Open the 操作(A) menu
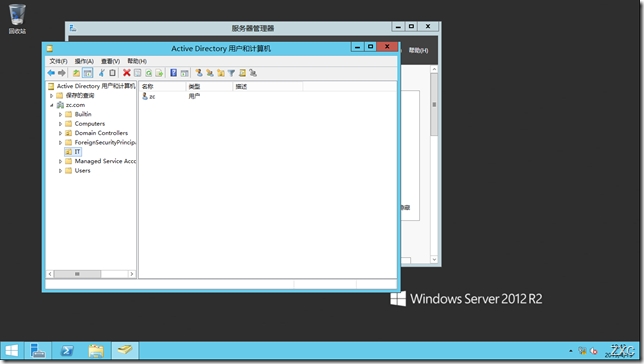The width and height of the screenshot is (644, 364). [84, 61]
